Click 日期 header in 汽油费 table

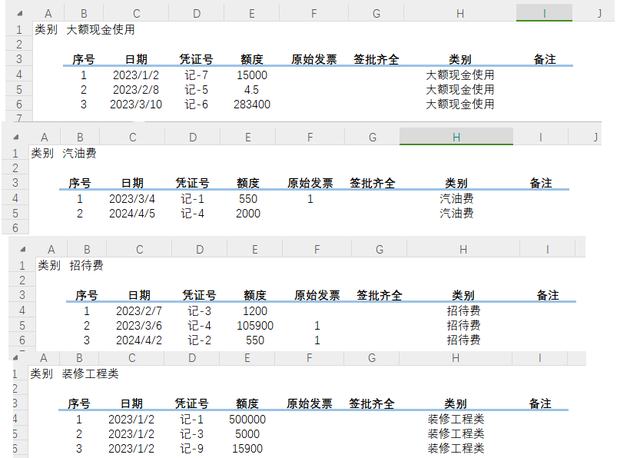132,183
